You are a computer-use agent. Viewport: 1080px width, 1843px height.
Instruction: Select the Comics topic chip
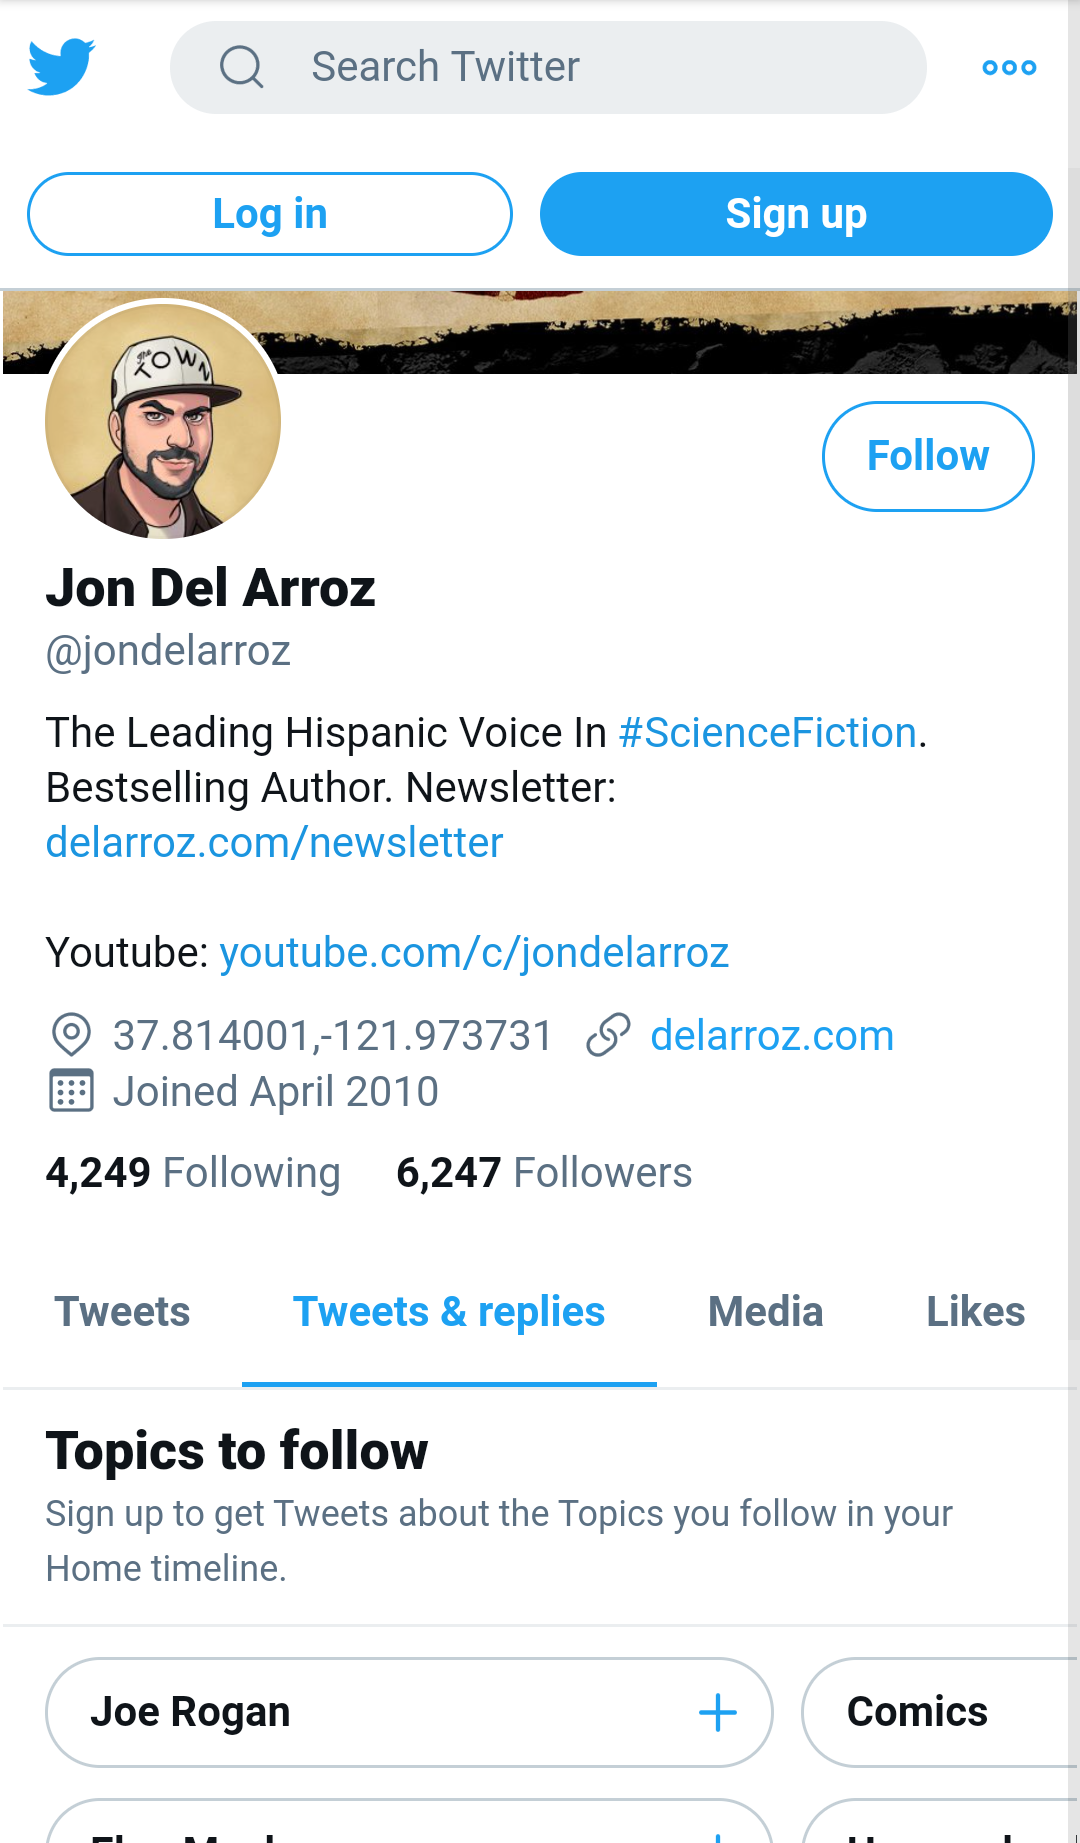(940, 1712)
